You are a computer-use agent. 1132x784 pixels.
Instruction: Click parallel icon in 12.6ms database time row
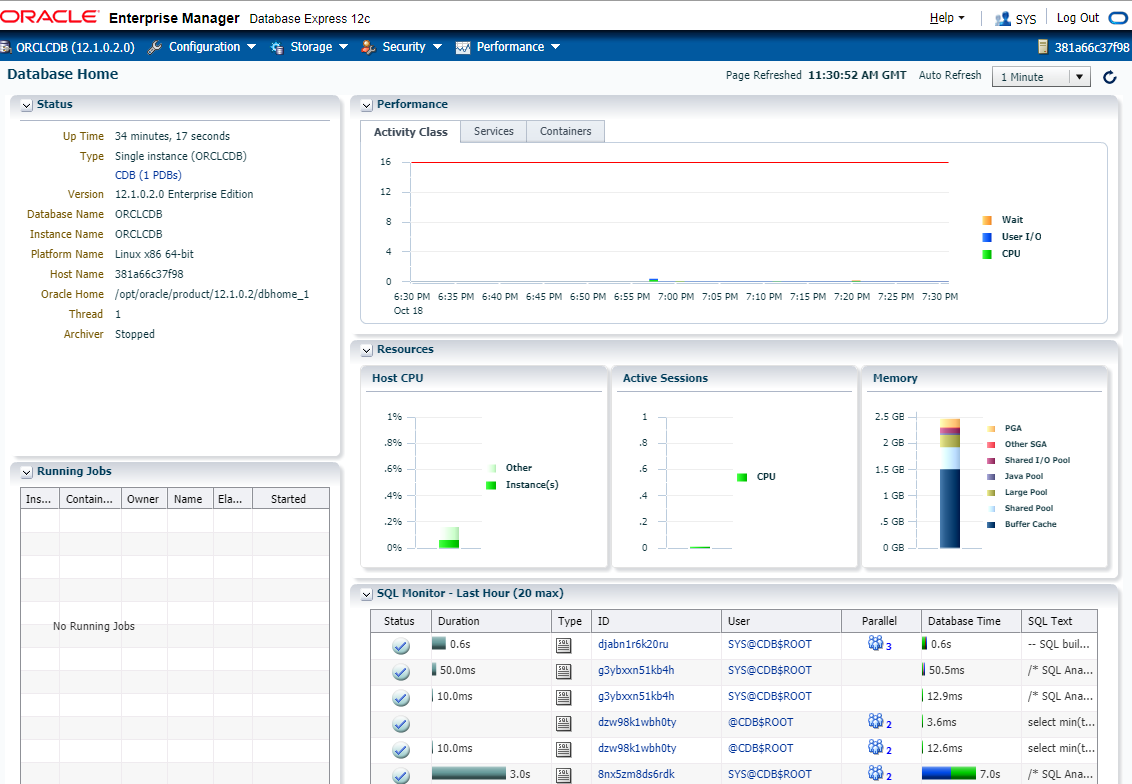[876, 746]
